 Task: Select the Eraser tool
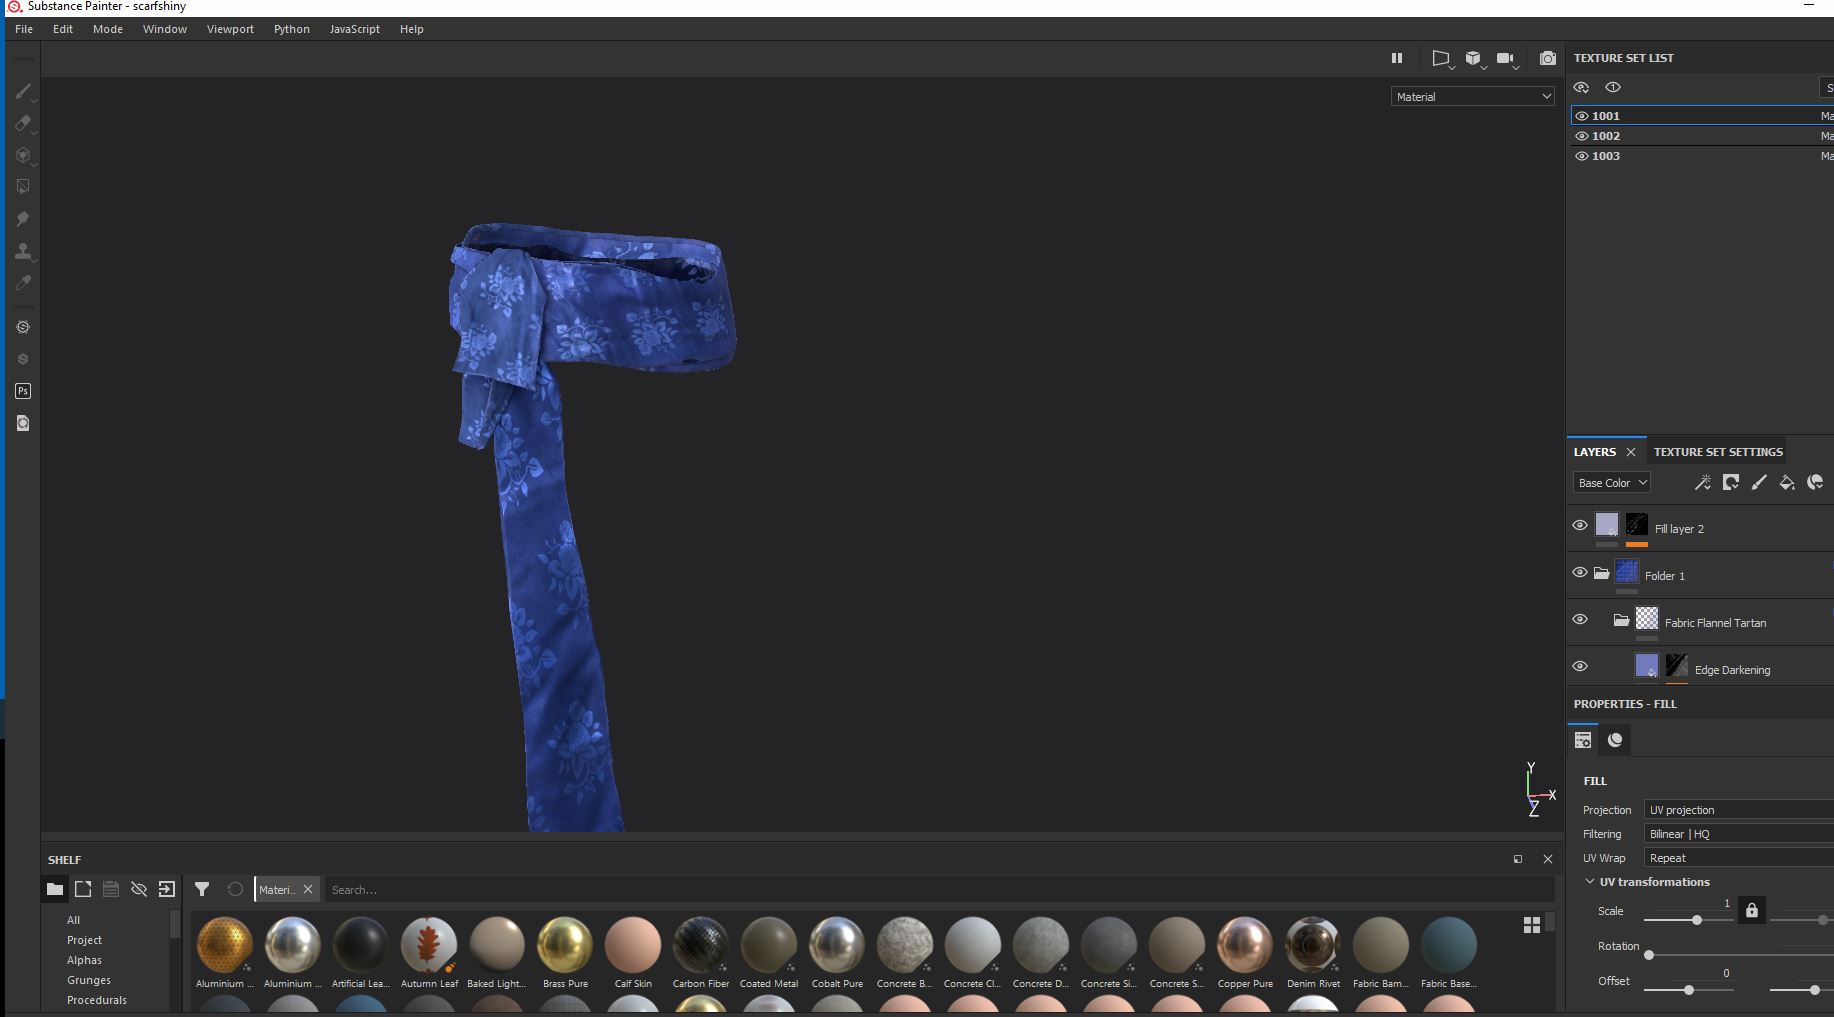(23, 123)
